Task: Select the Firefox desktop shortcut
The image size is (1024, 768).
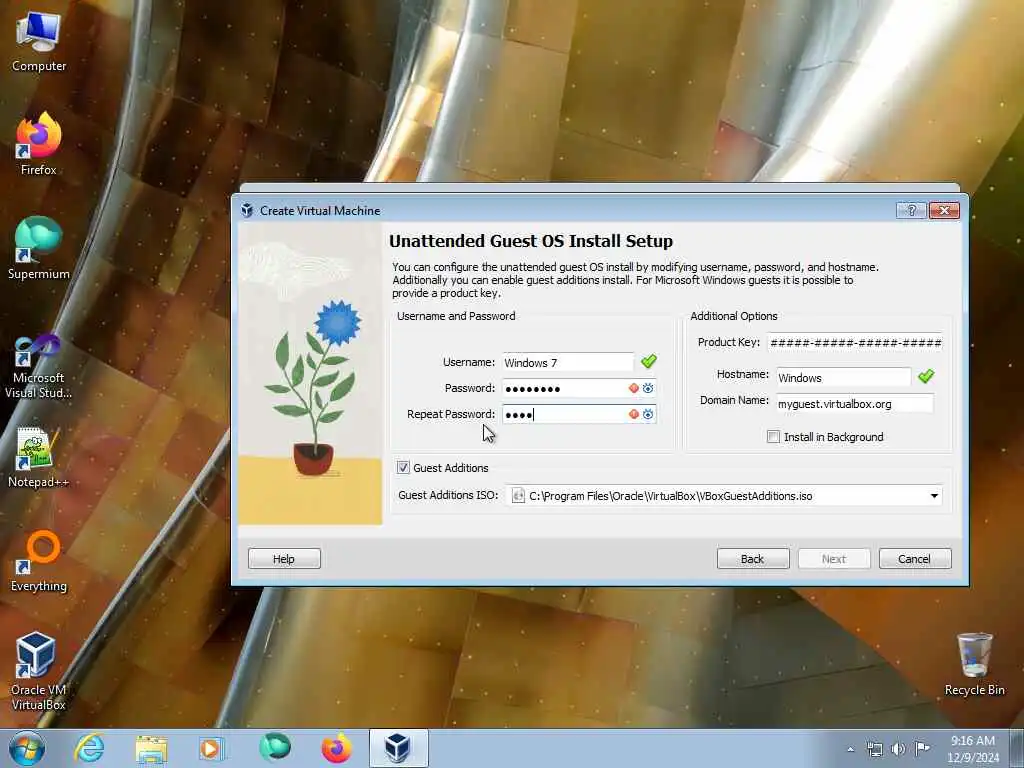Action: 39,145
